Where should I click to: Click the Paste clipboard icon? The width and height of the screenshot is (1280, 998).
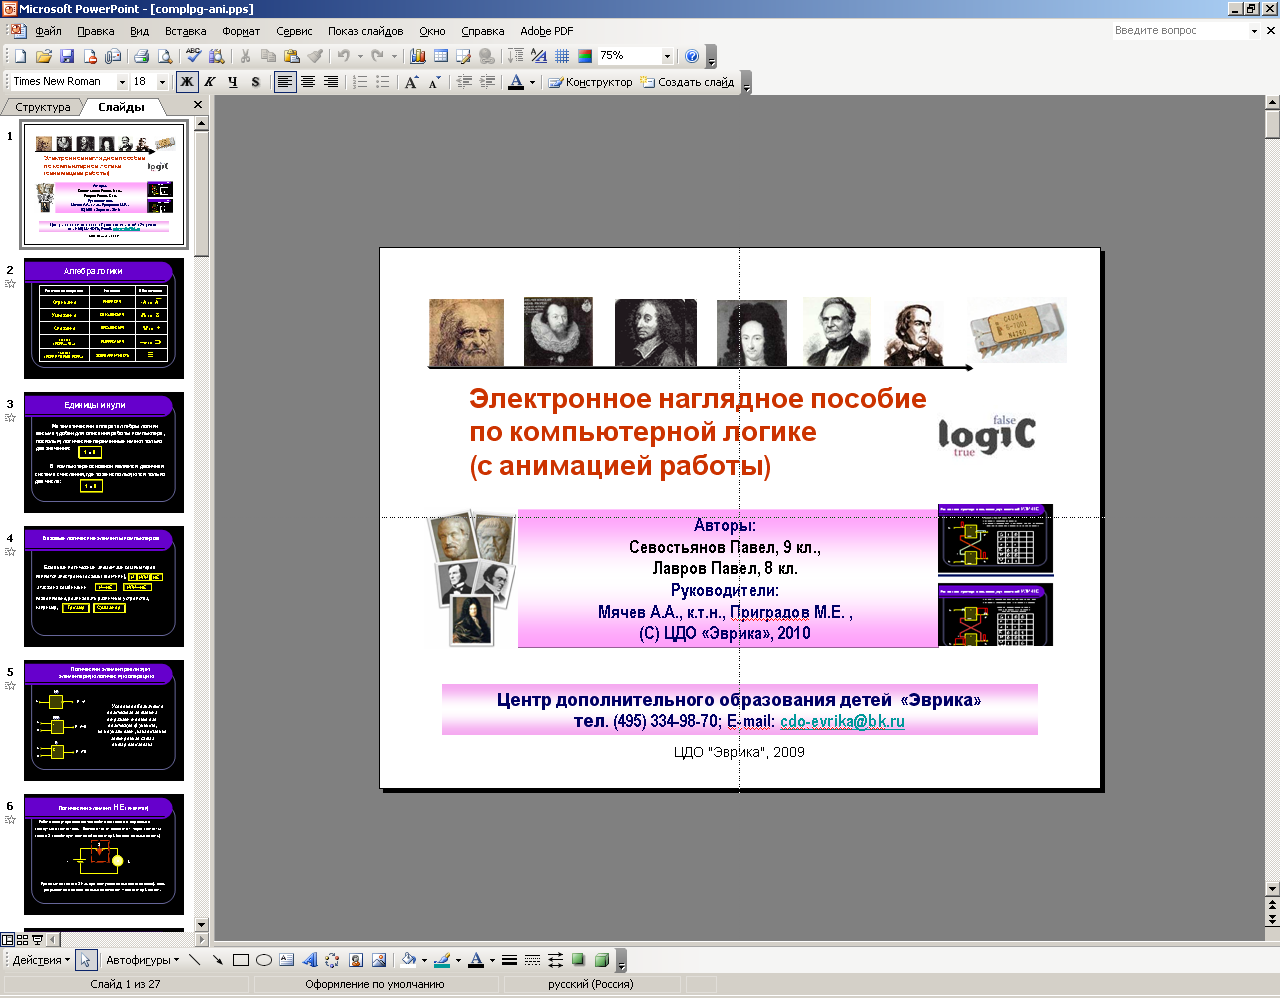click(x=292, y=56)
